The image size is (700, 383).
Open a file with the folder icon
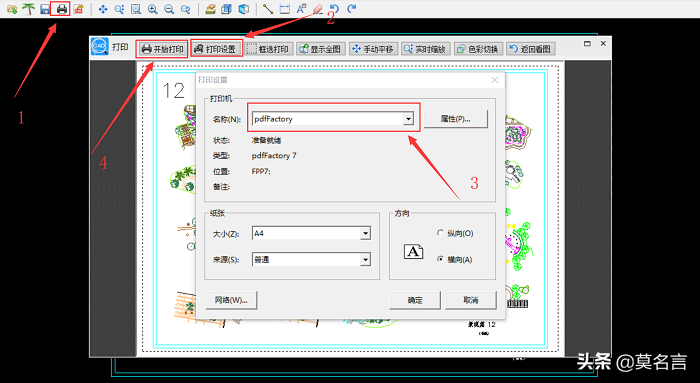12,9
